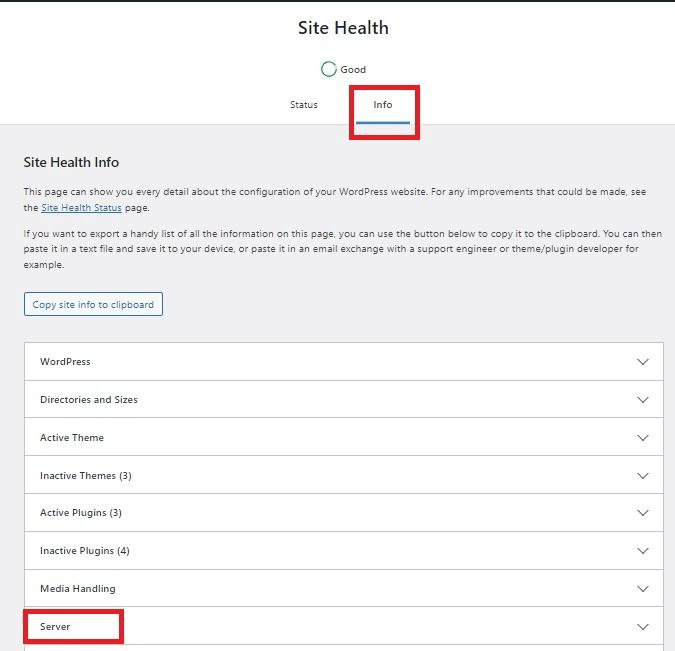Expand Inactive Themes (3) section
The height and width of the screenshot is (651, 675).
click(86, 476)
